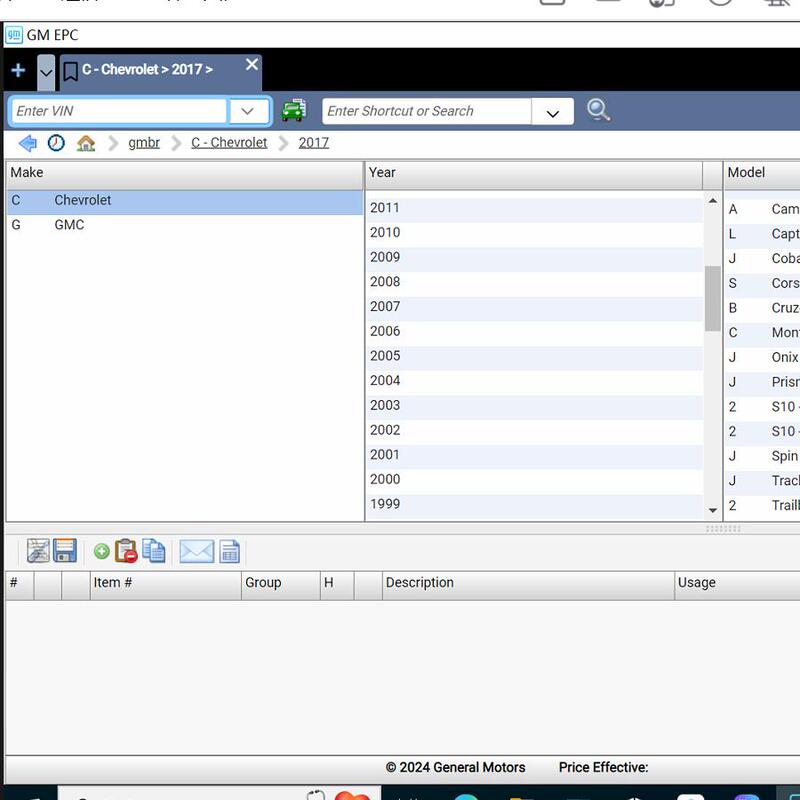Viewport: 800px width, 800px height.
Task: Go back using the blue arrow icon
Action: point(28,143)
